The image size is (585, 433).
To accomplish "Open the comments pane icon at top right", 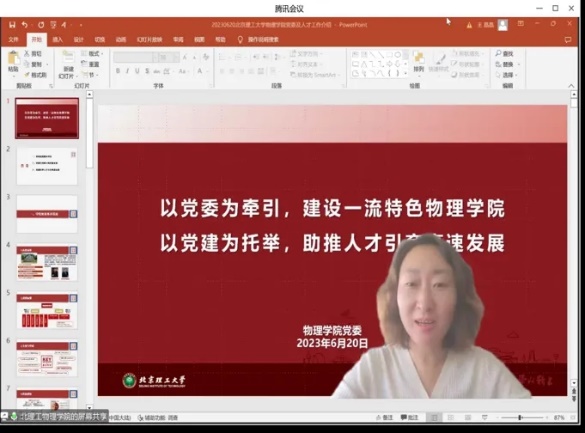I will coord(568,40).
